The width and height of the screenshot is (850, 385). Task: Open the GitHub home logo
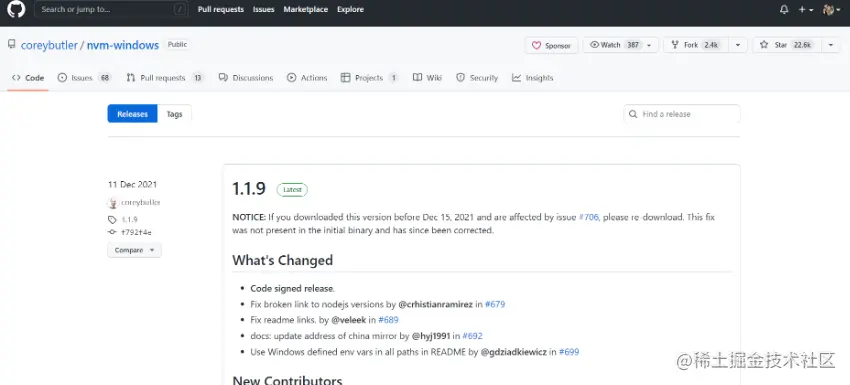coord(16,9)
